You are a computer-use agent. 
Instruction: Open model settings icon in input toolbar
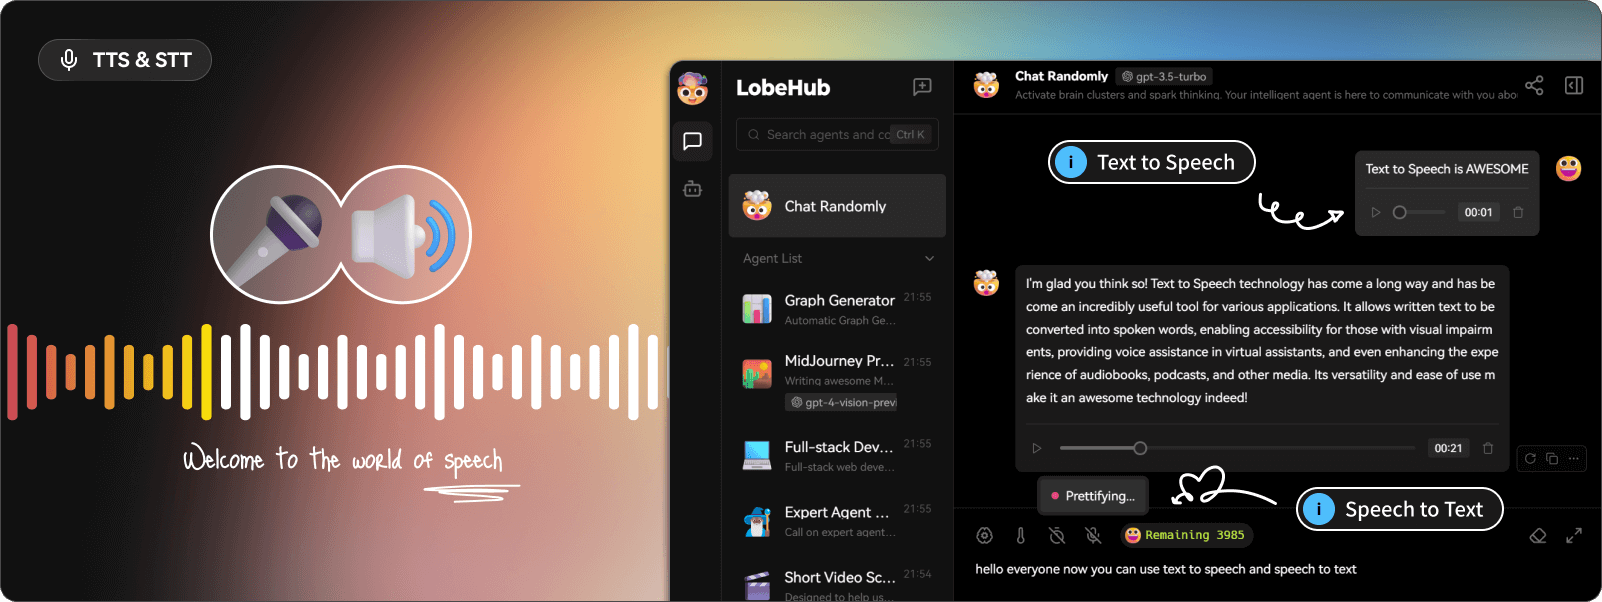984,535
